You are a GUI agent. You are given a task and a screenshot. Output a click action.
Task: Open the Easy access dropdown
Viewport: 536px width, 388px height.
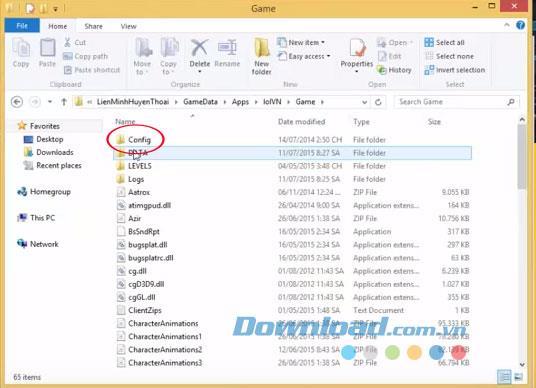pyautogui.click(x=304, y=56)
